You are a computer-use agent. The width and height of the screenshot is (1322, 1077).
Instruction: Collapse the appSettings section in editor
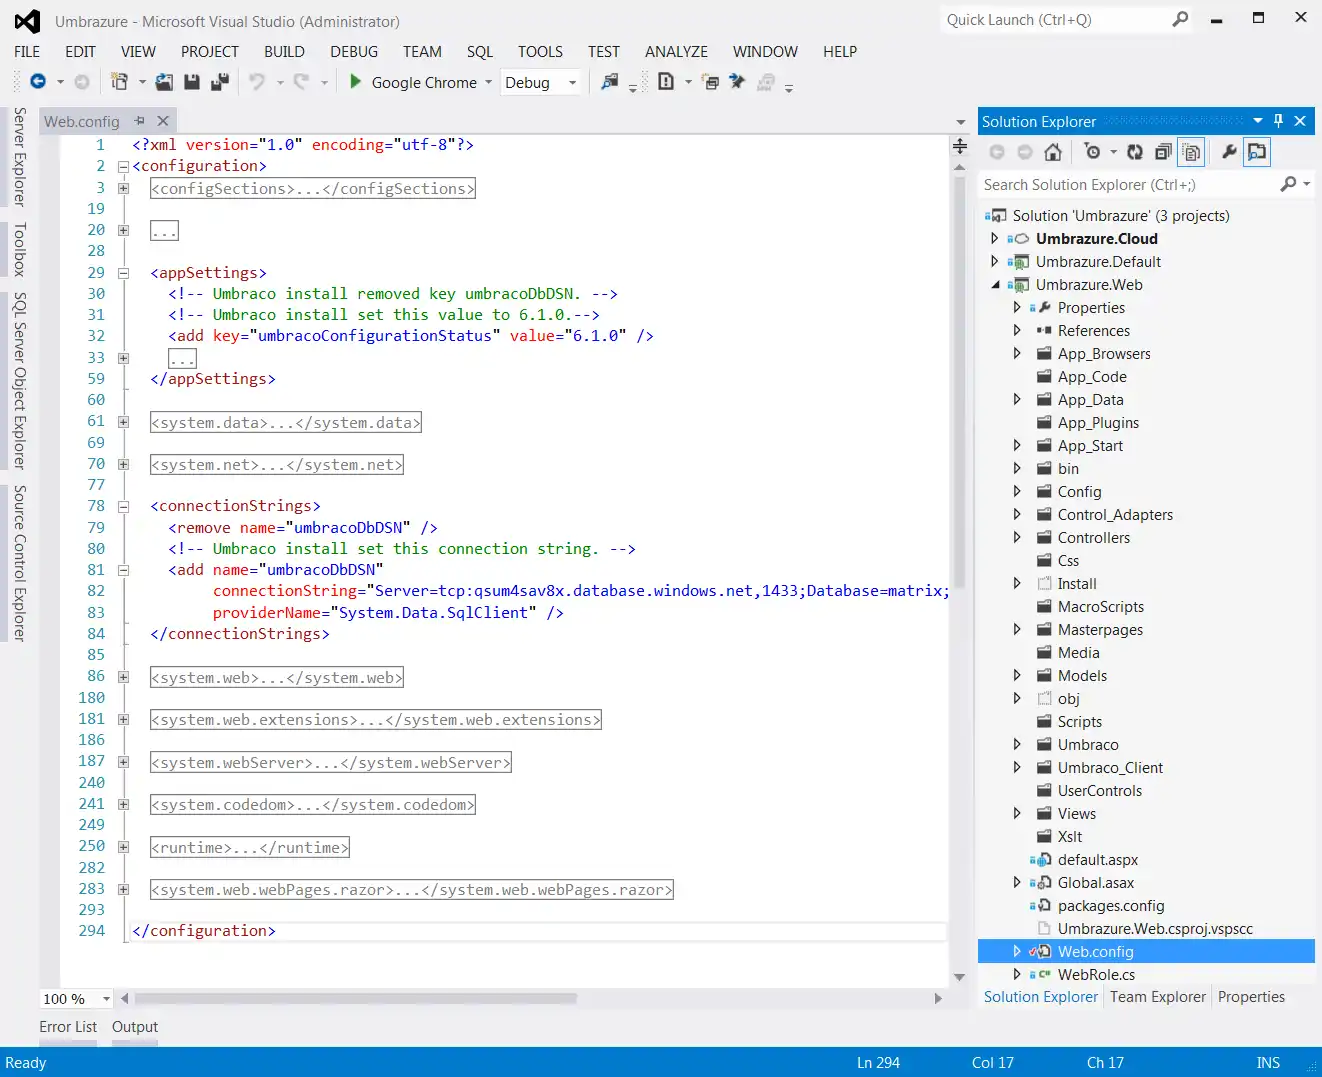coord(124,273)
